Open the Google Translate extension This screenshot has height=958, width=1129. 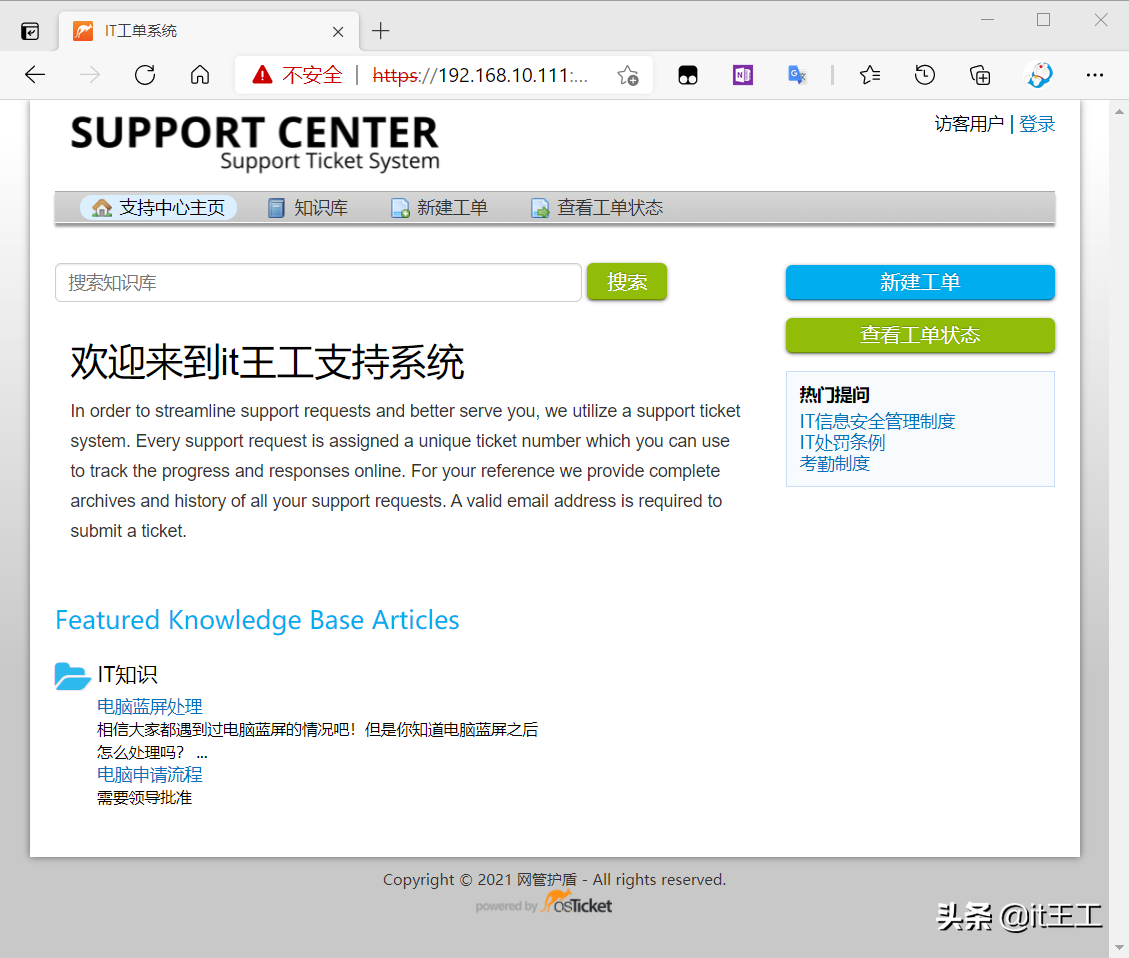point(797,75)
